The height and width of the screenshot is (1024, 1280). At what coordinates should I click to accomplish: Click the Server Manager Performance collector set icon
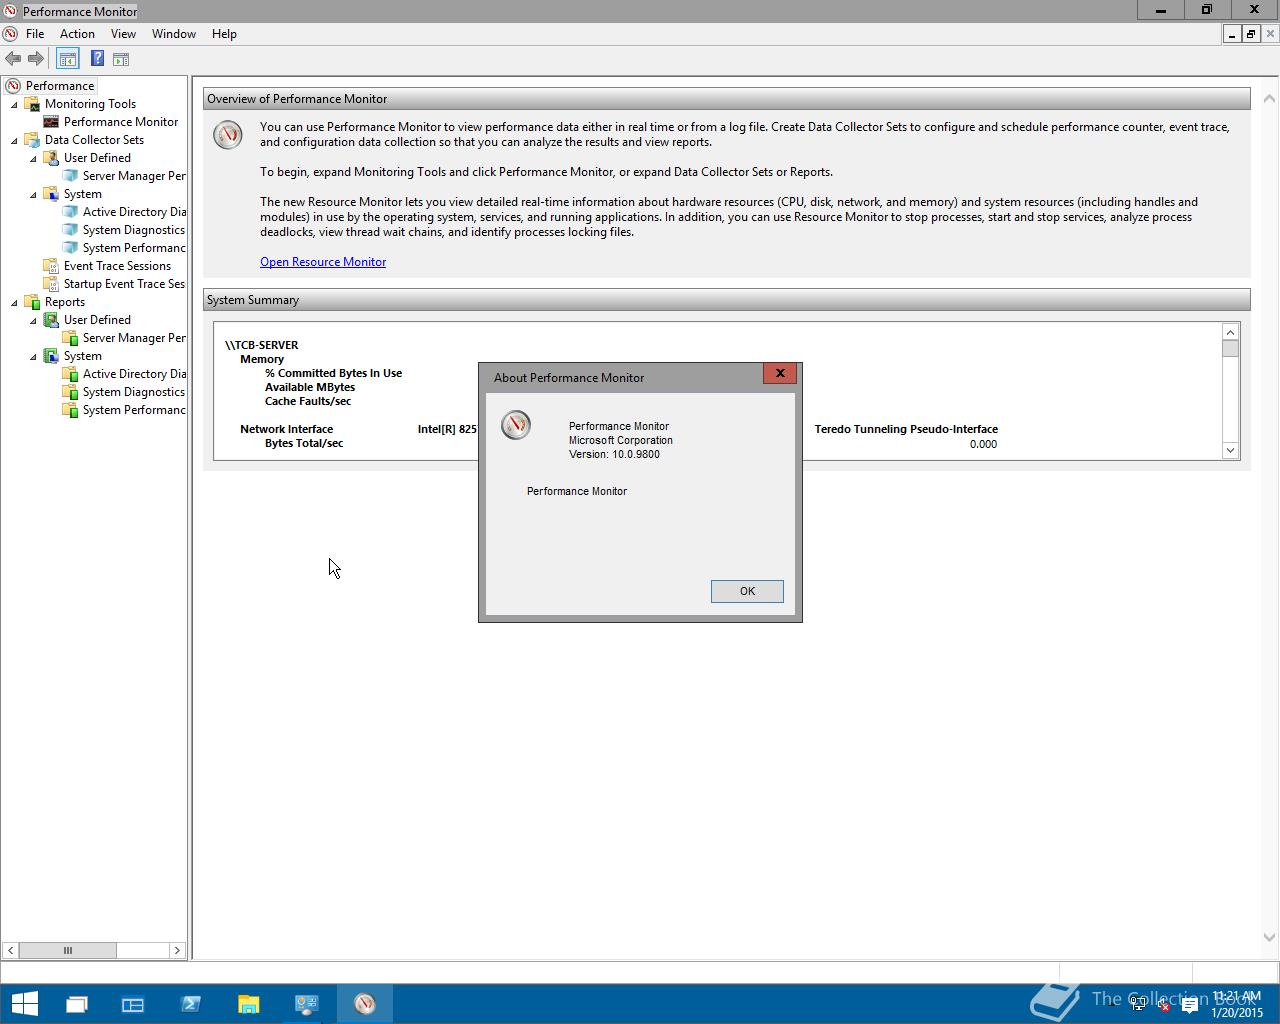pyautogui.click(x=70, y=176)
